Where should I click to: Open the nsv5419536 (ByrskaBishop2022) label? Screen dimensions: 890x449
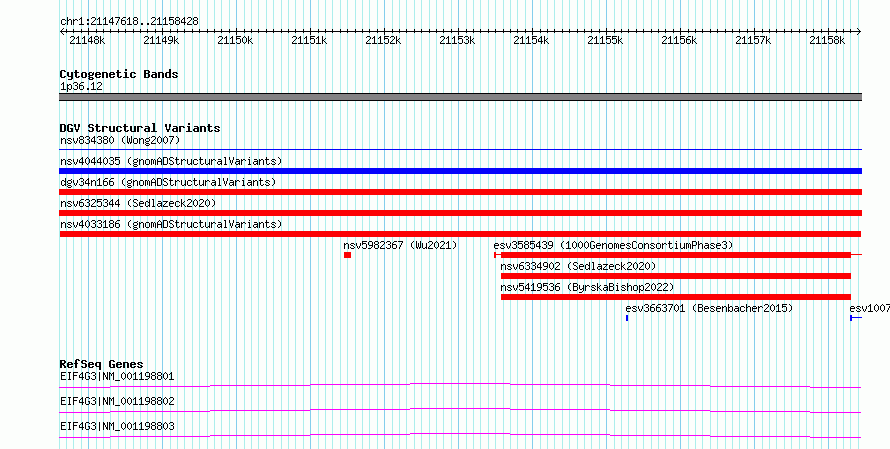pyautogui.click(x=587, y=287)
